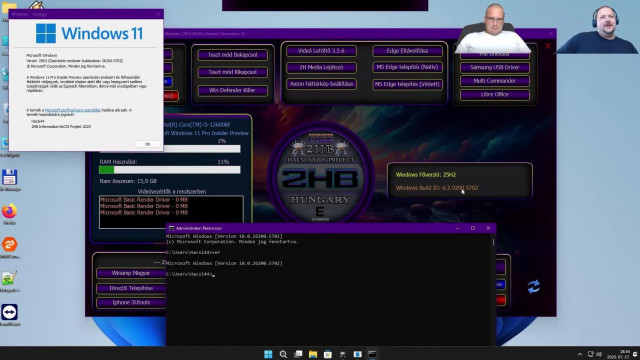Open Microsoft Store from the taskbar
This screenshot has width=640, height=360.
(328, 354)
